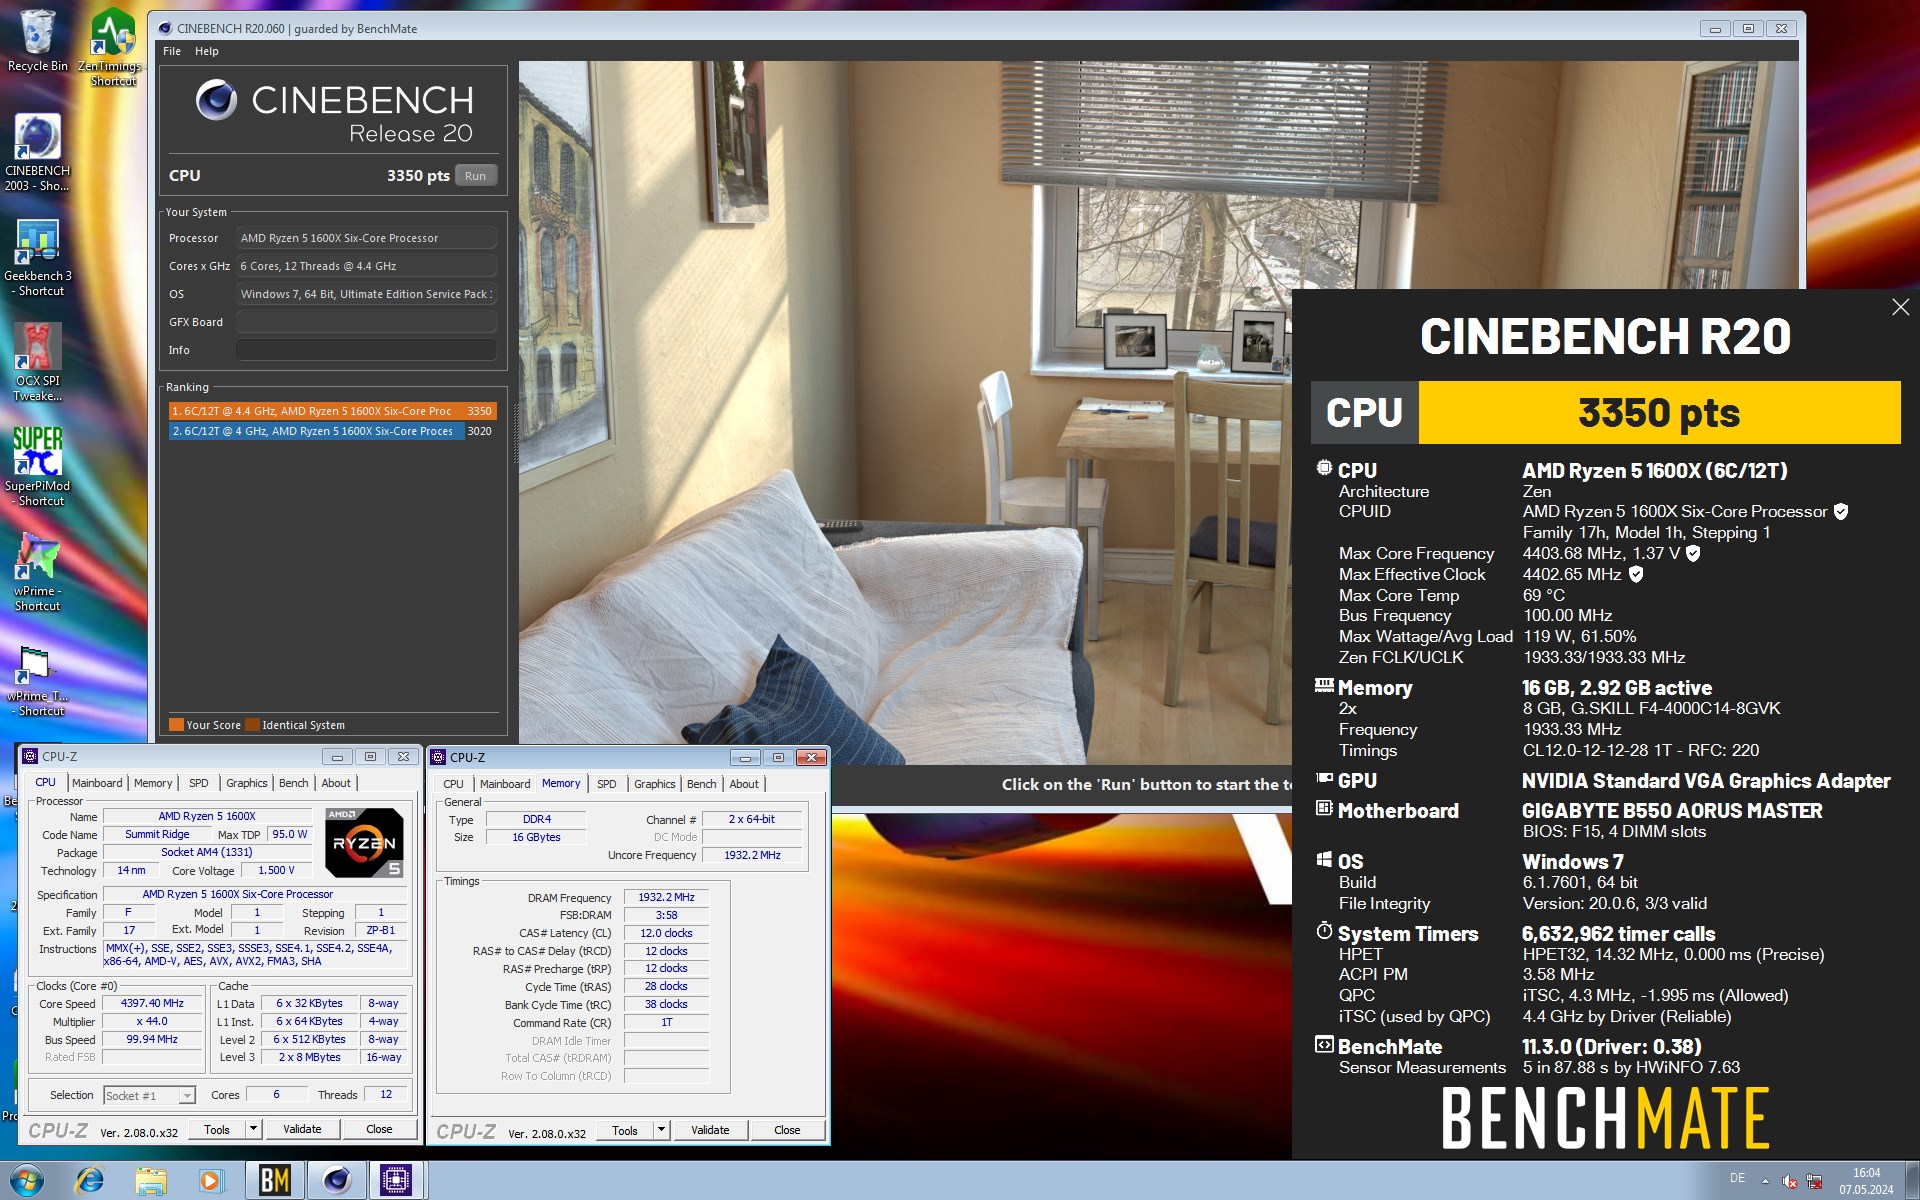Open the Internet Explorer taskbar icon
The height and width of the screenshot is (1200, 1920).
coord(90,1180)
